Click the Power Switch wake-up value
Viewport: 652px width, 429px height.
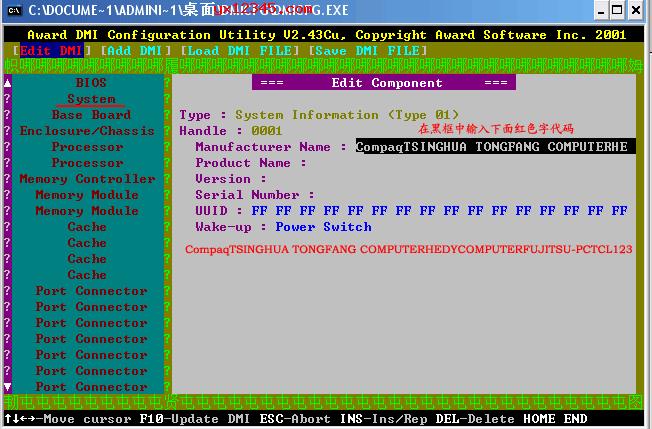(324, 227)
